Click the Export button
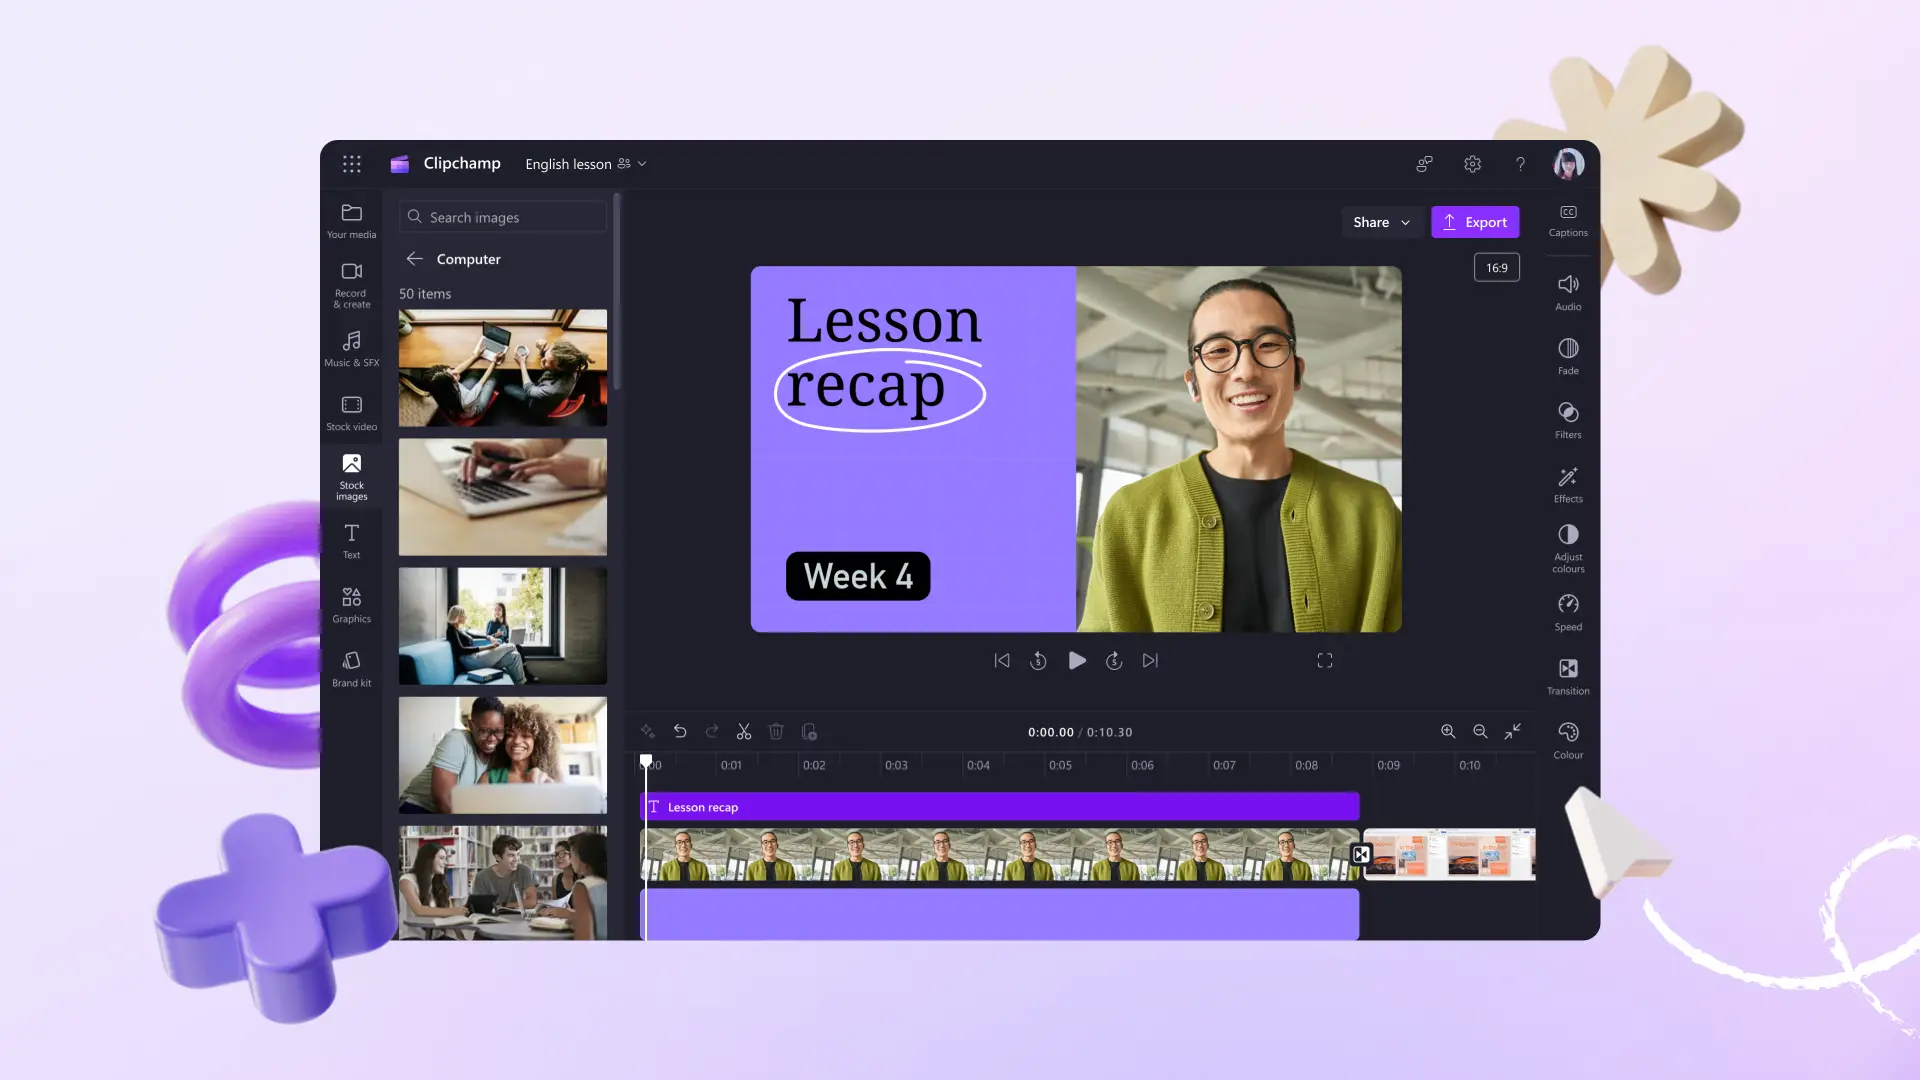The height and width of the screenshot is (1080, 1920). tap(1474, 220)
